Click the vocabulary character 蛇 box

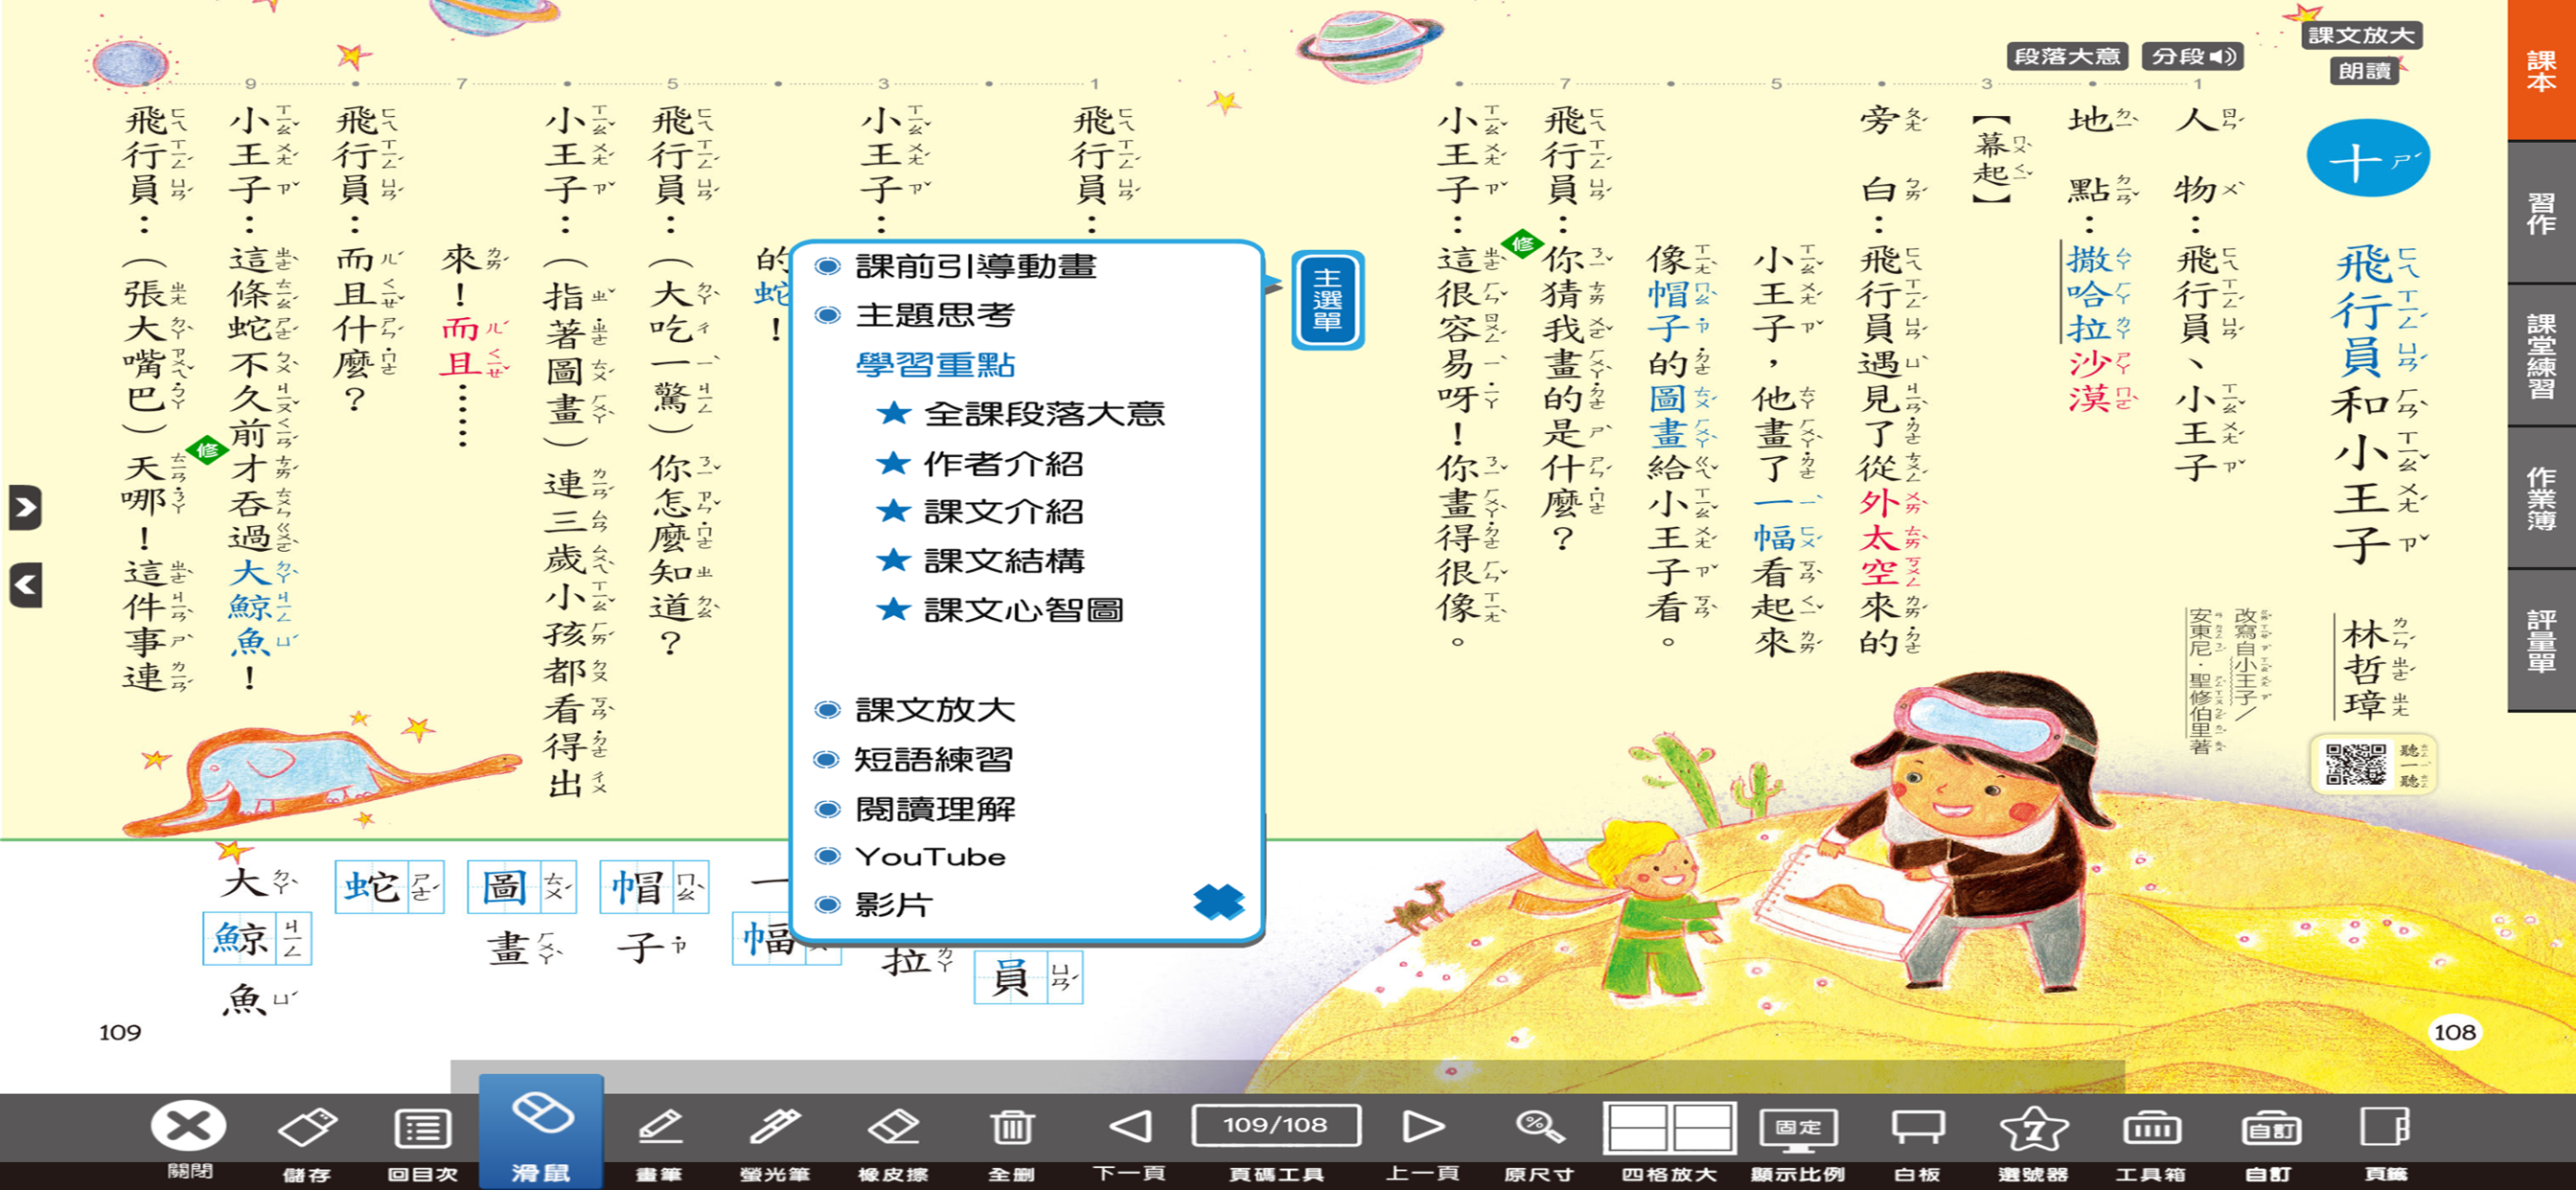click(x=389, y=886)
